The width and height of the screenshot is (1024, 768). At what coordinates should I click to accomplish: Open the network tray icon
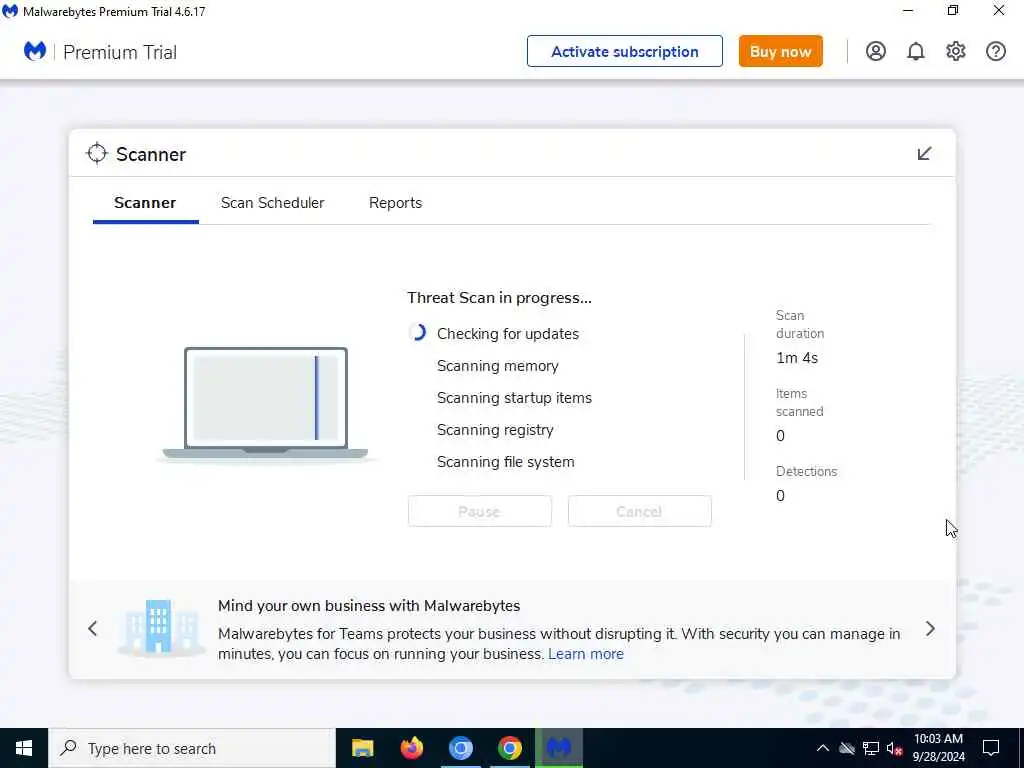[x=871, y=748]
